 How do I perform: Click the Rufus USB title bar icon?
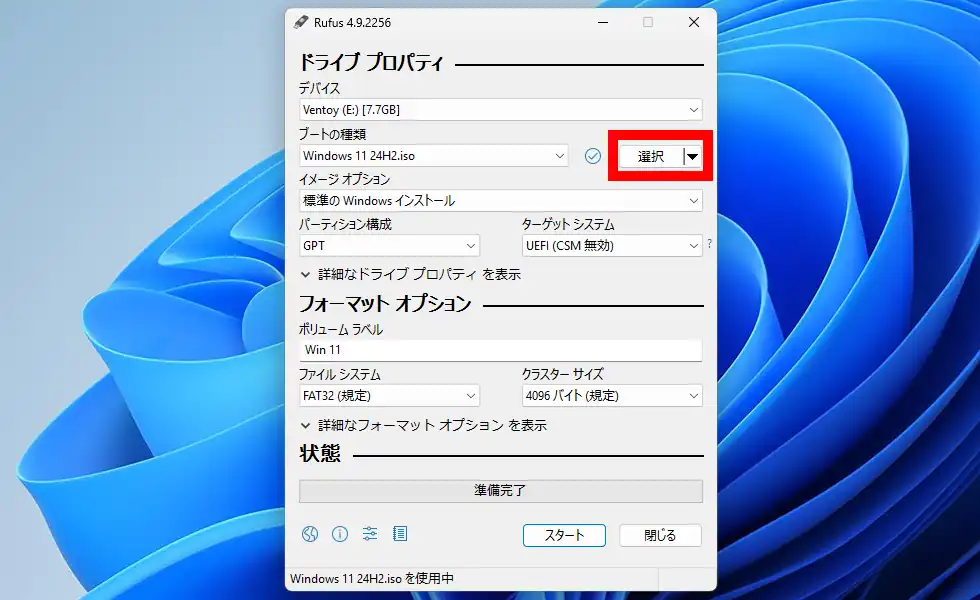(301, 22)
